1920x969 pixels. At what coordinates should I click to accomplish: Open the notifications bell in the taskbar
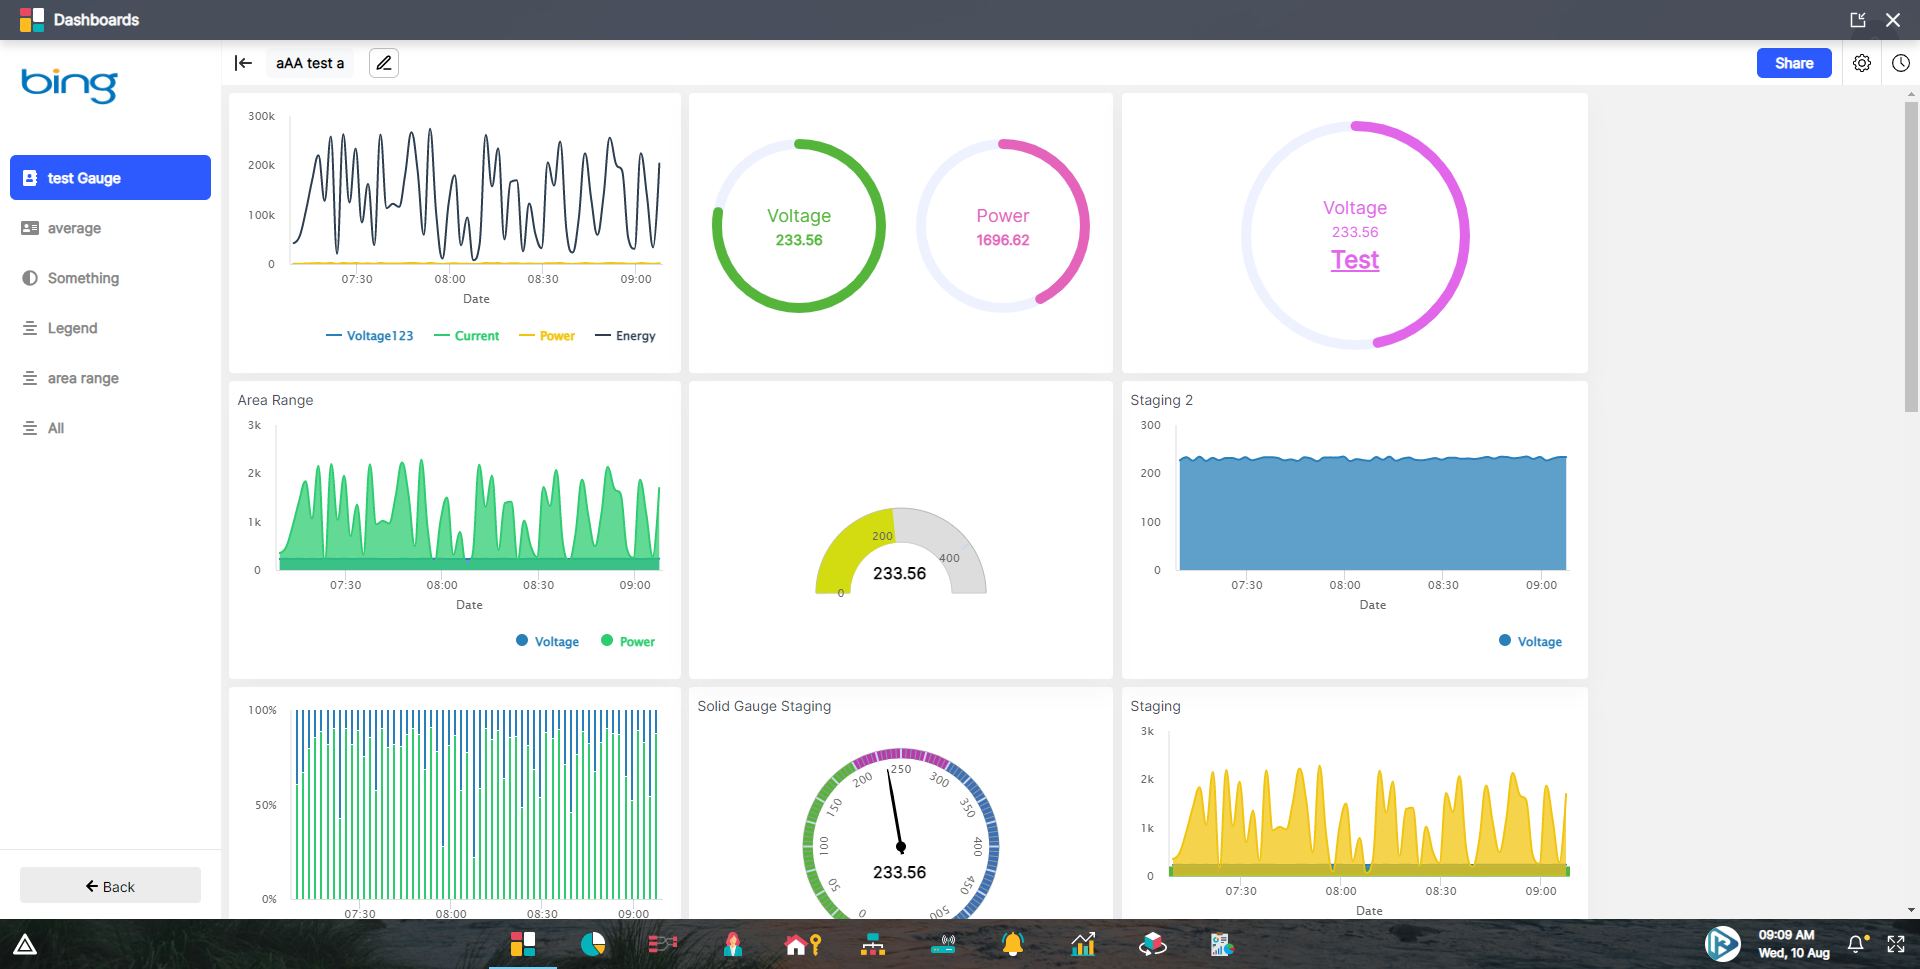coord(1012,944)
